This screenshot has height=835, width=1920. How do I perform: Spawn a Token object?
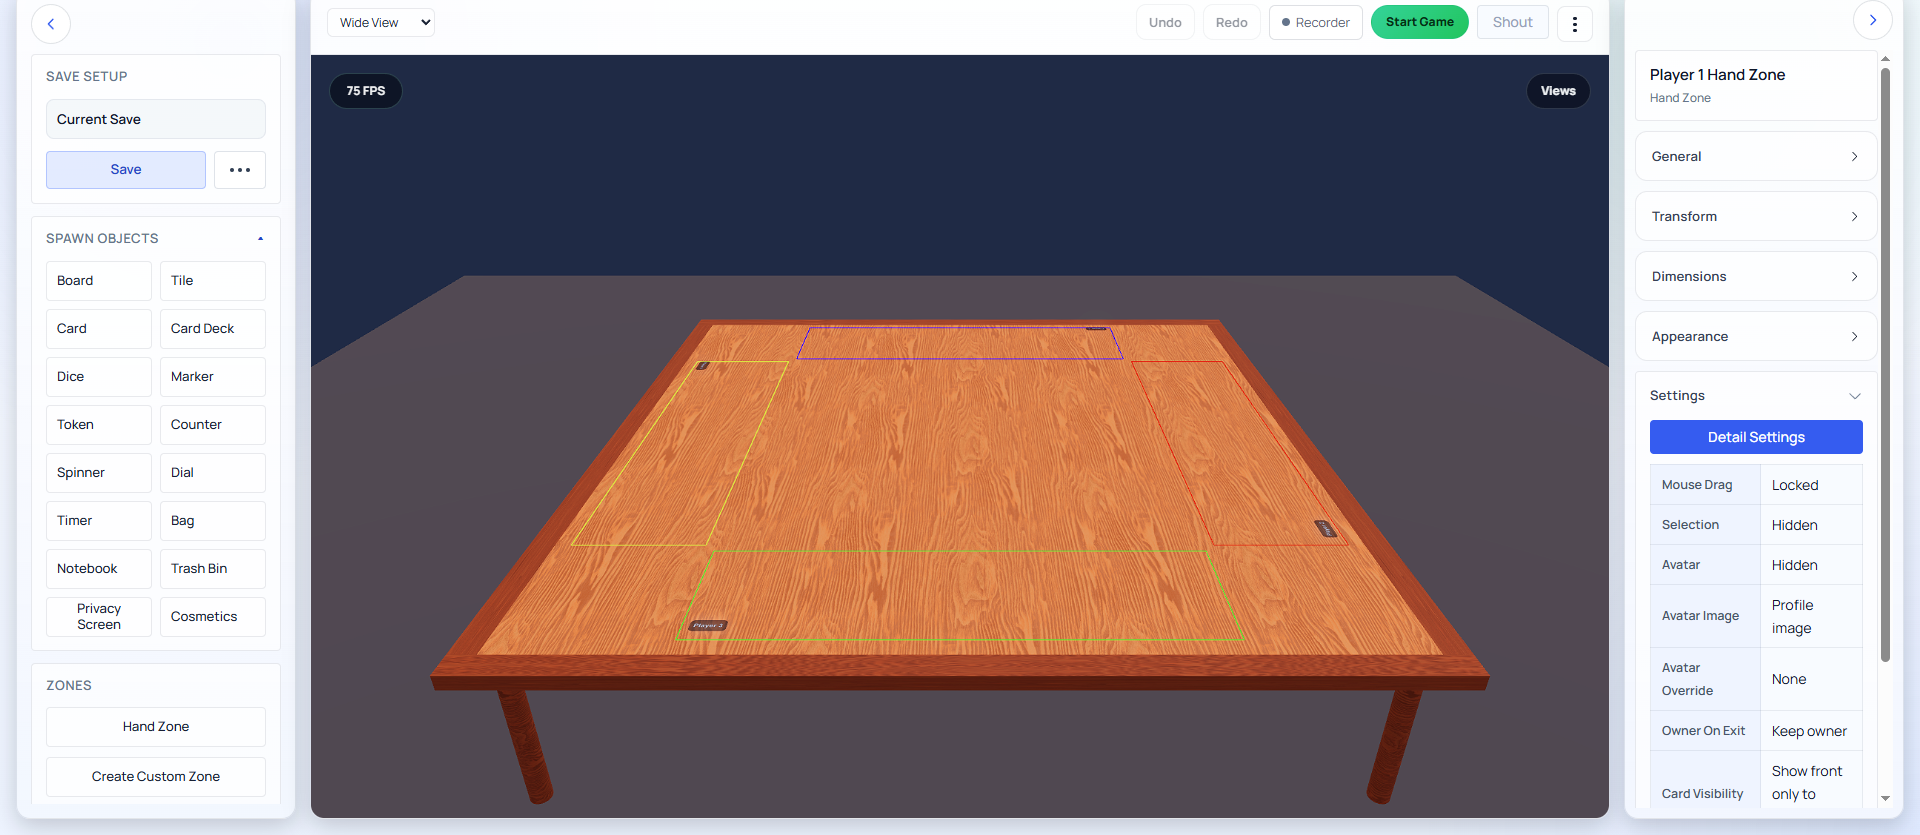coord(99,425)
